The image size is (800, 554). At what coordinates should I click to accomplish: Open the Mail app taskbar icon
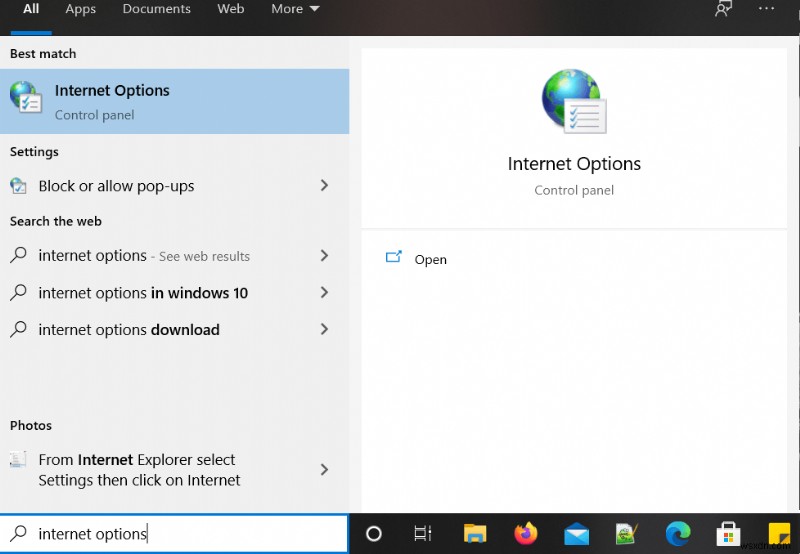tap(577, 535)
